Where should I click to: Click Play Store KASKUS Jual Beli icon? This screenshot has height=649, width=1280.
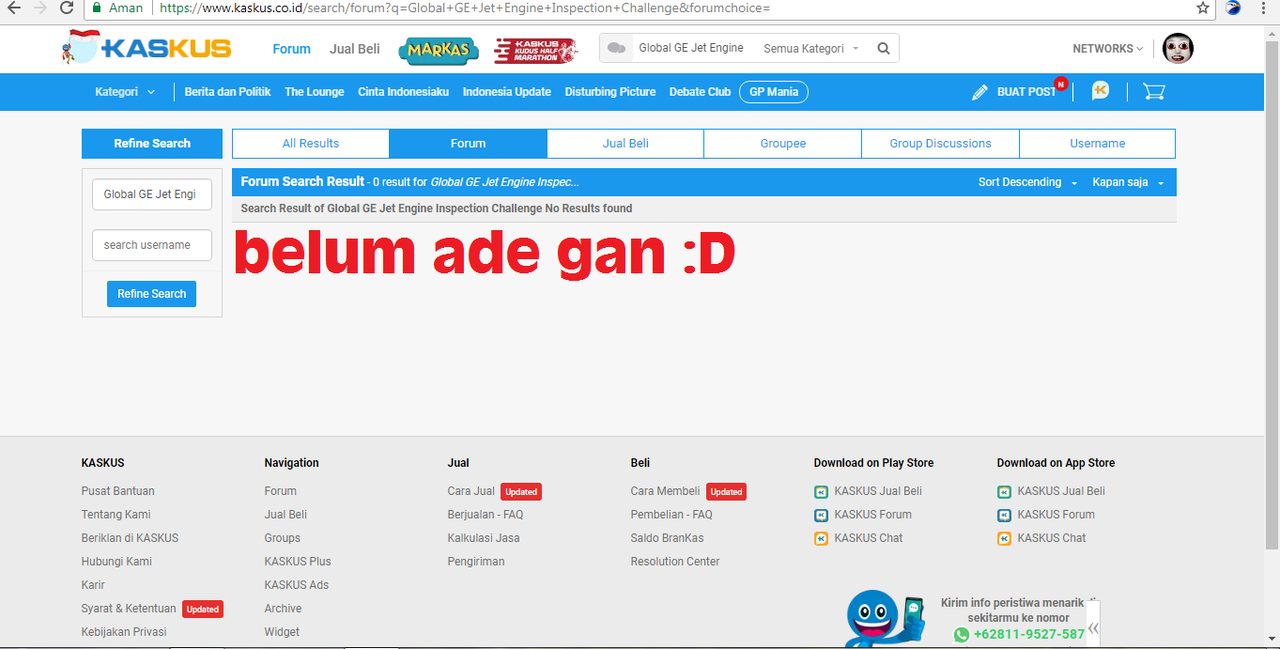tap(821, 492)
